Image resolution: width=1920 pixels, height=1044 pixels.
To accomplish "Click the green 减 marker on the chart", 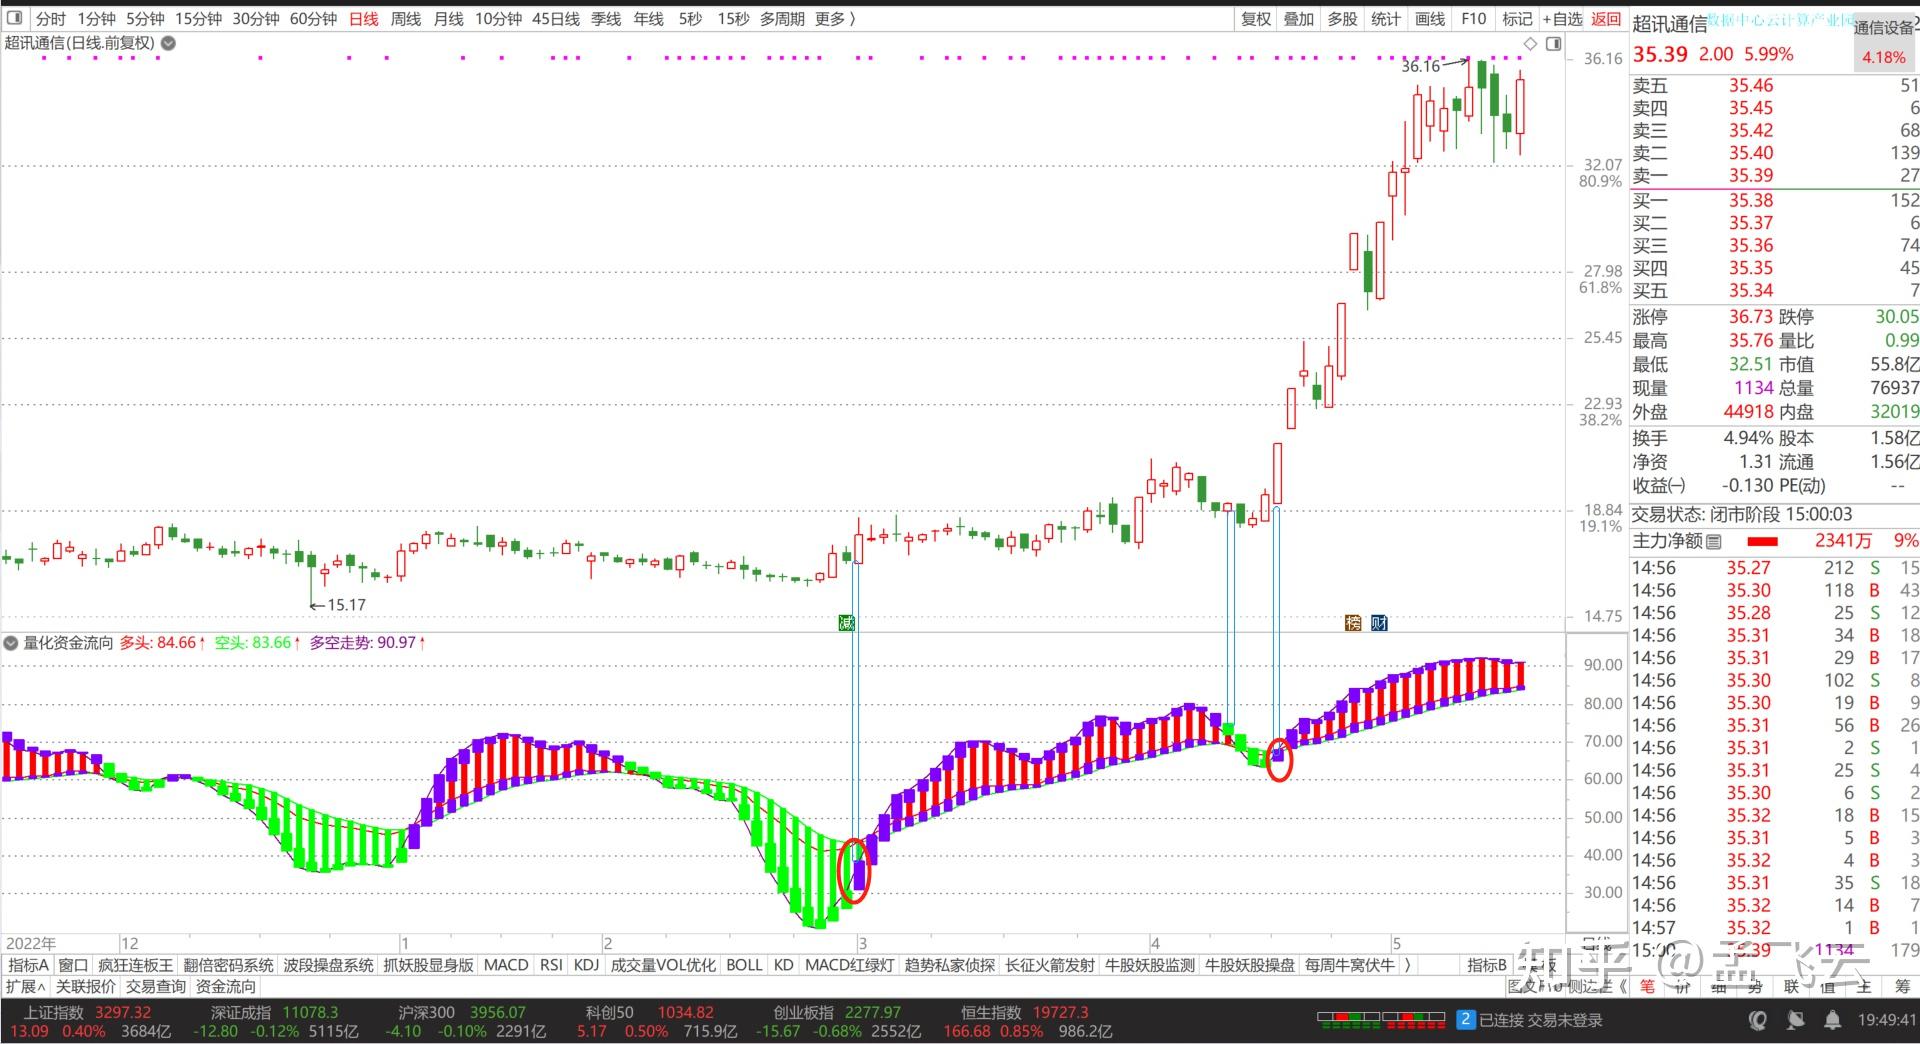I will pyautogui.click(x=846, y=623).
